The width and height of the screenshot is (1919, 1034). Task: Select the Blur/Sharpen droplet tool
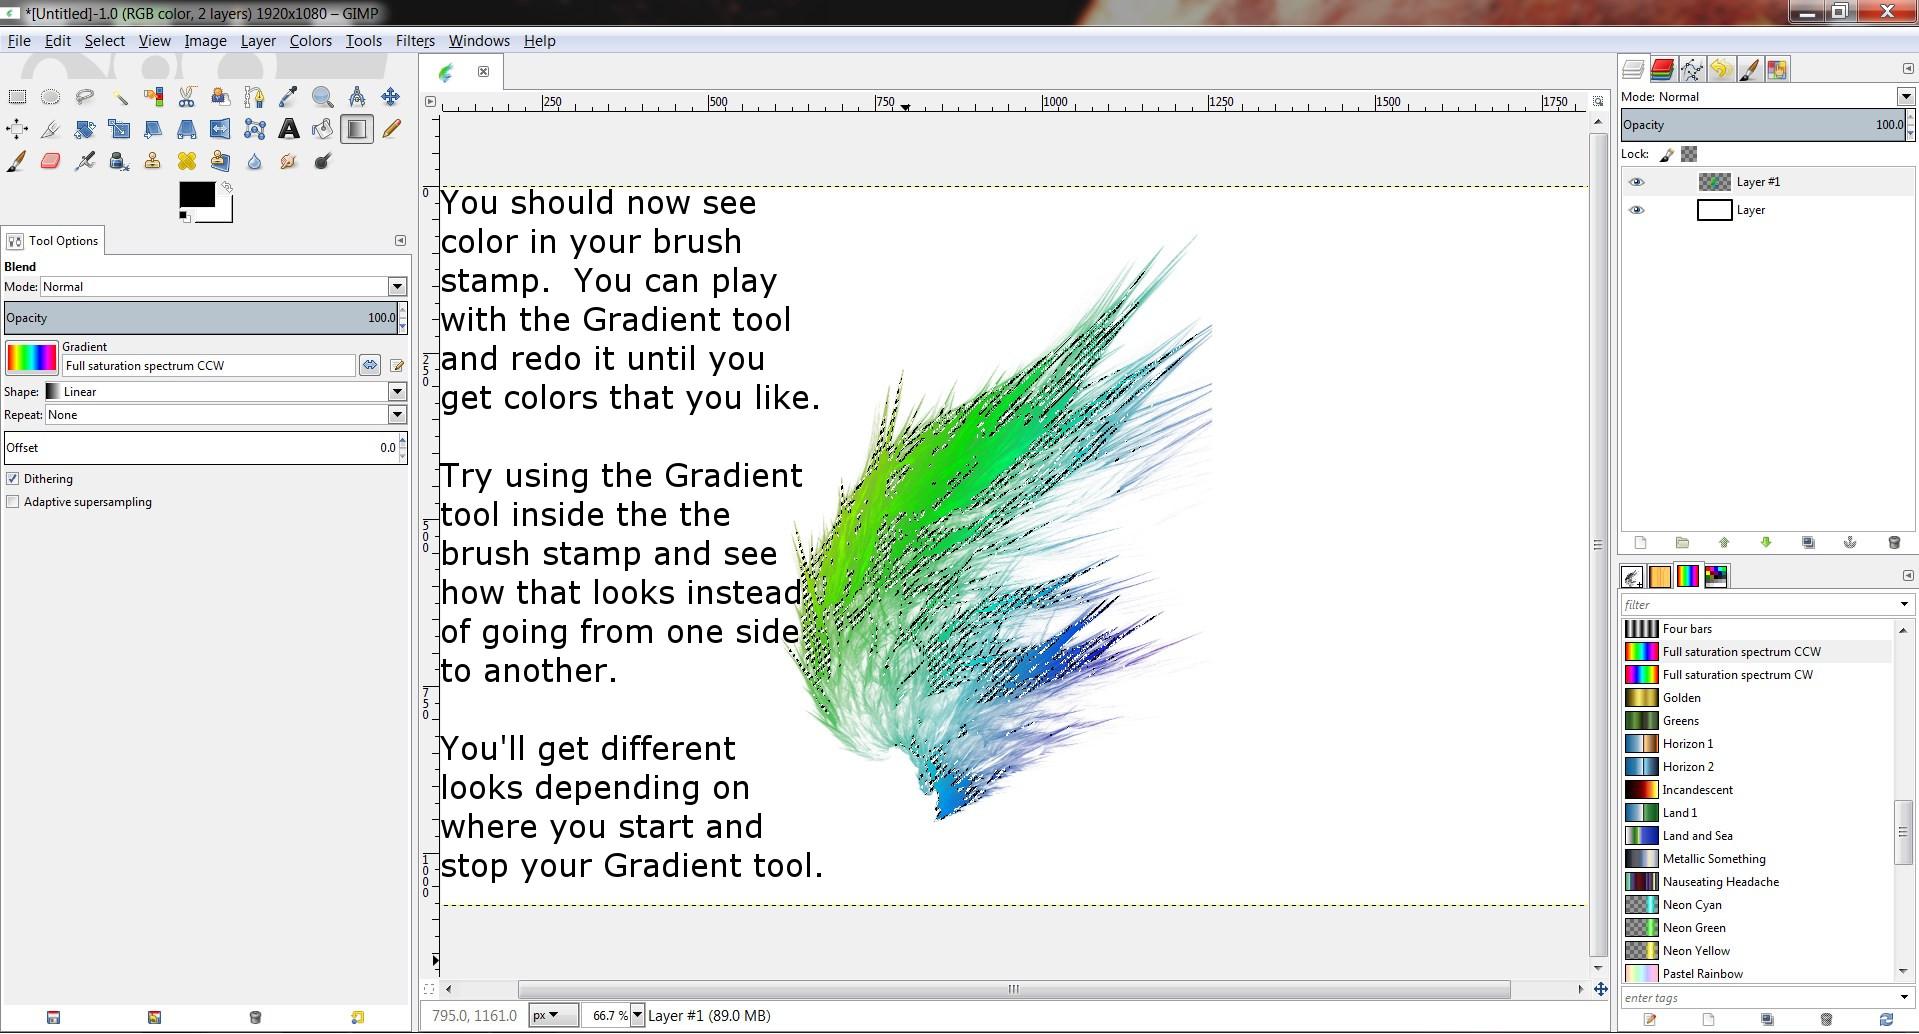point(254,161)
